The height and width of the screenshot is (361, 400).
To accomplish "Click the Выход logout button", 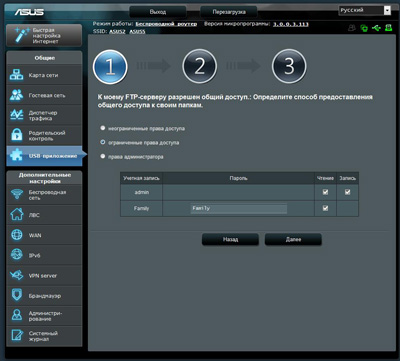I will coord(158,12).
